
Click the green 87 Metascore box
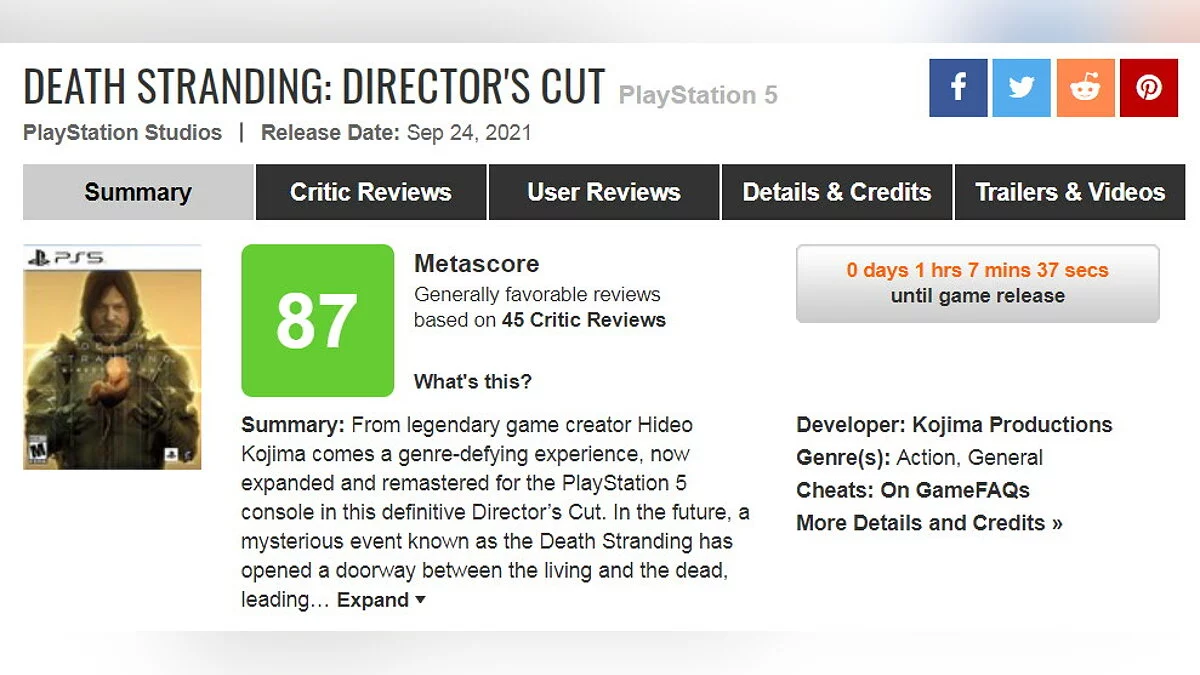click(x=317, y=321)
